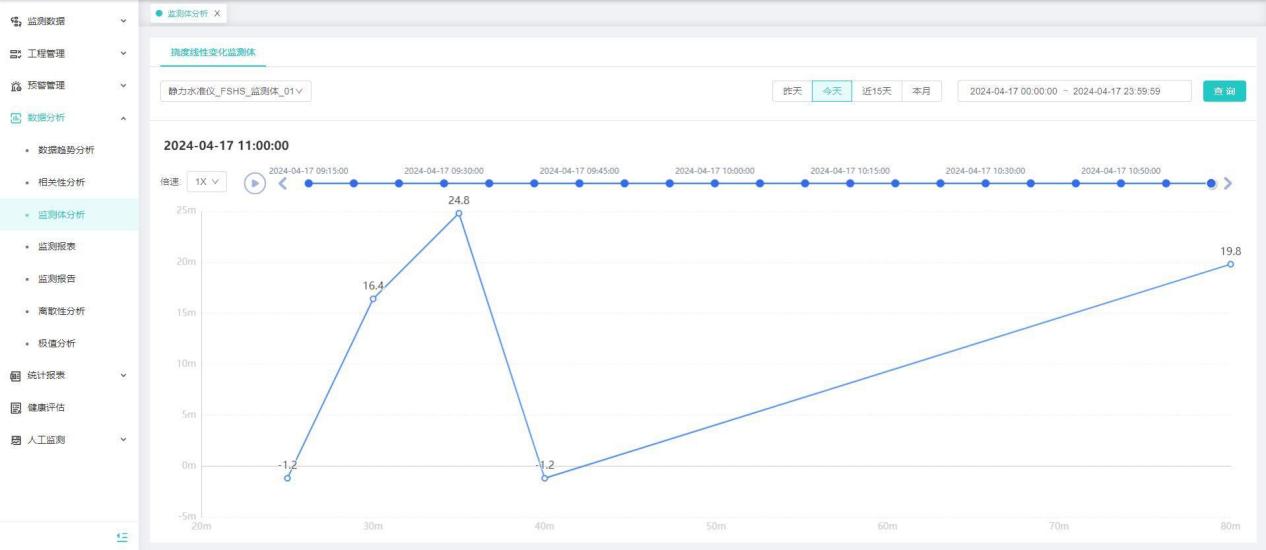
Task: Close the 监测体分析 page tab
Action: pyautogui.click(x=218, y=12)
